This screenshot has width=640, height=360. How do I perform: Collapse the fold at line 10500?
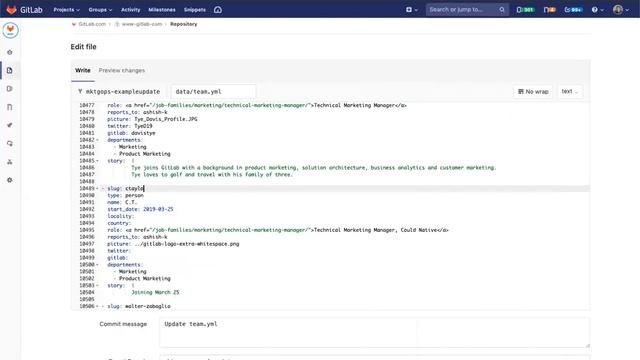tap(97, 265)
